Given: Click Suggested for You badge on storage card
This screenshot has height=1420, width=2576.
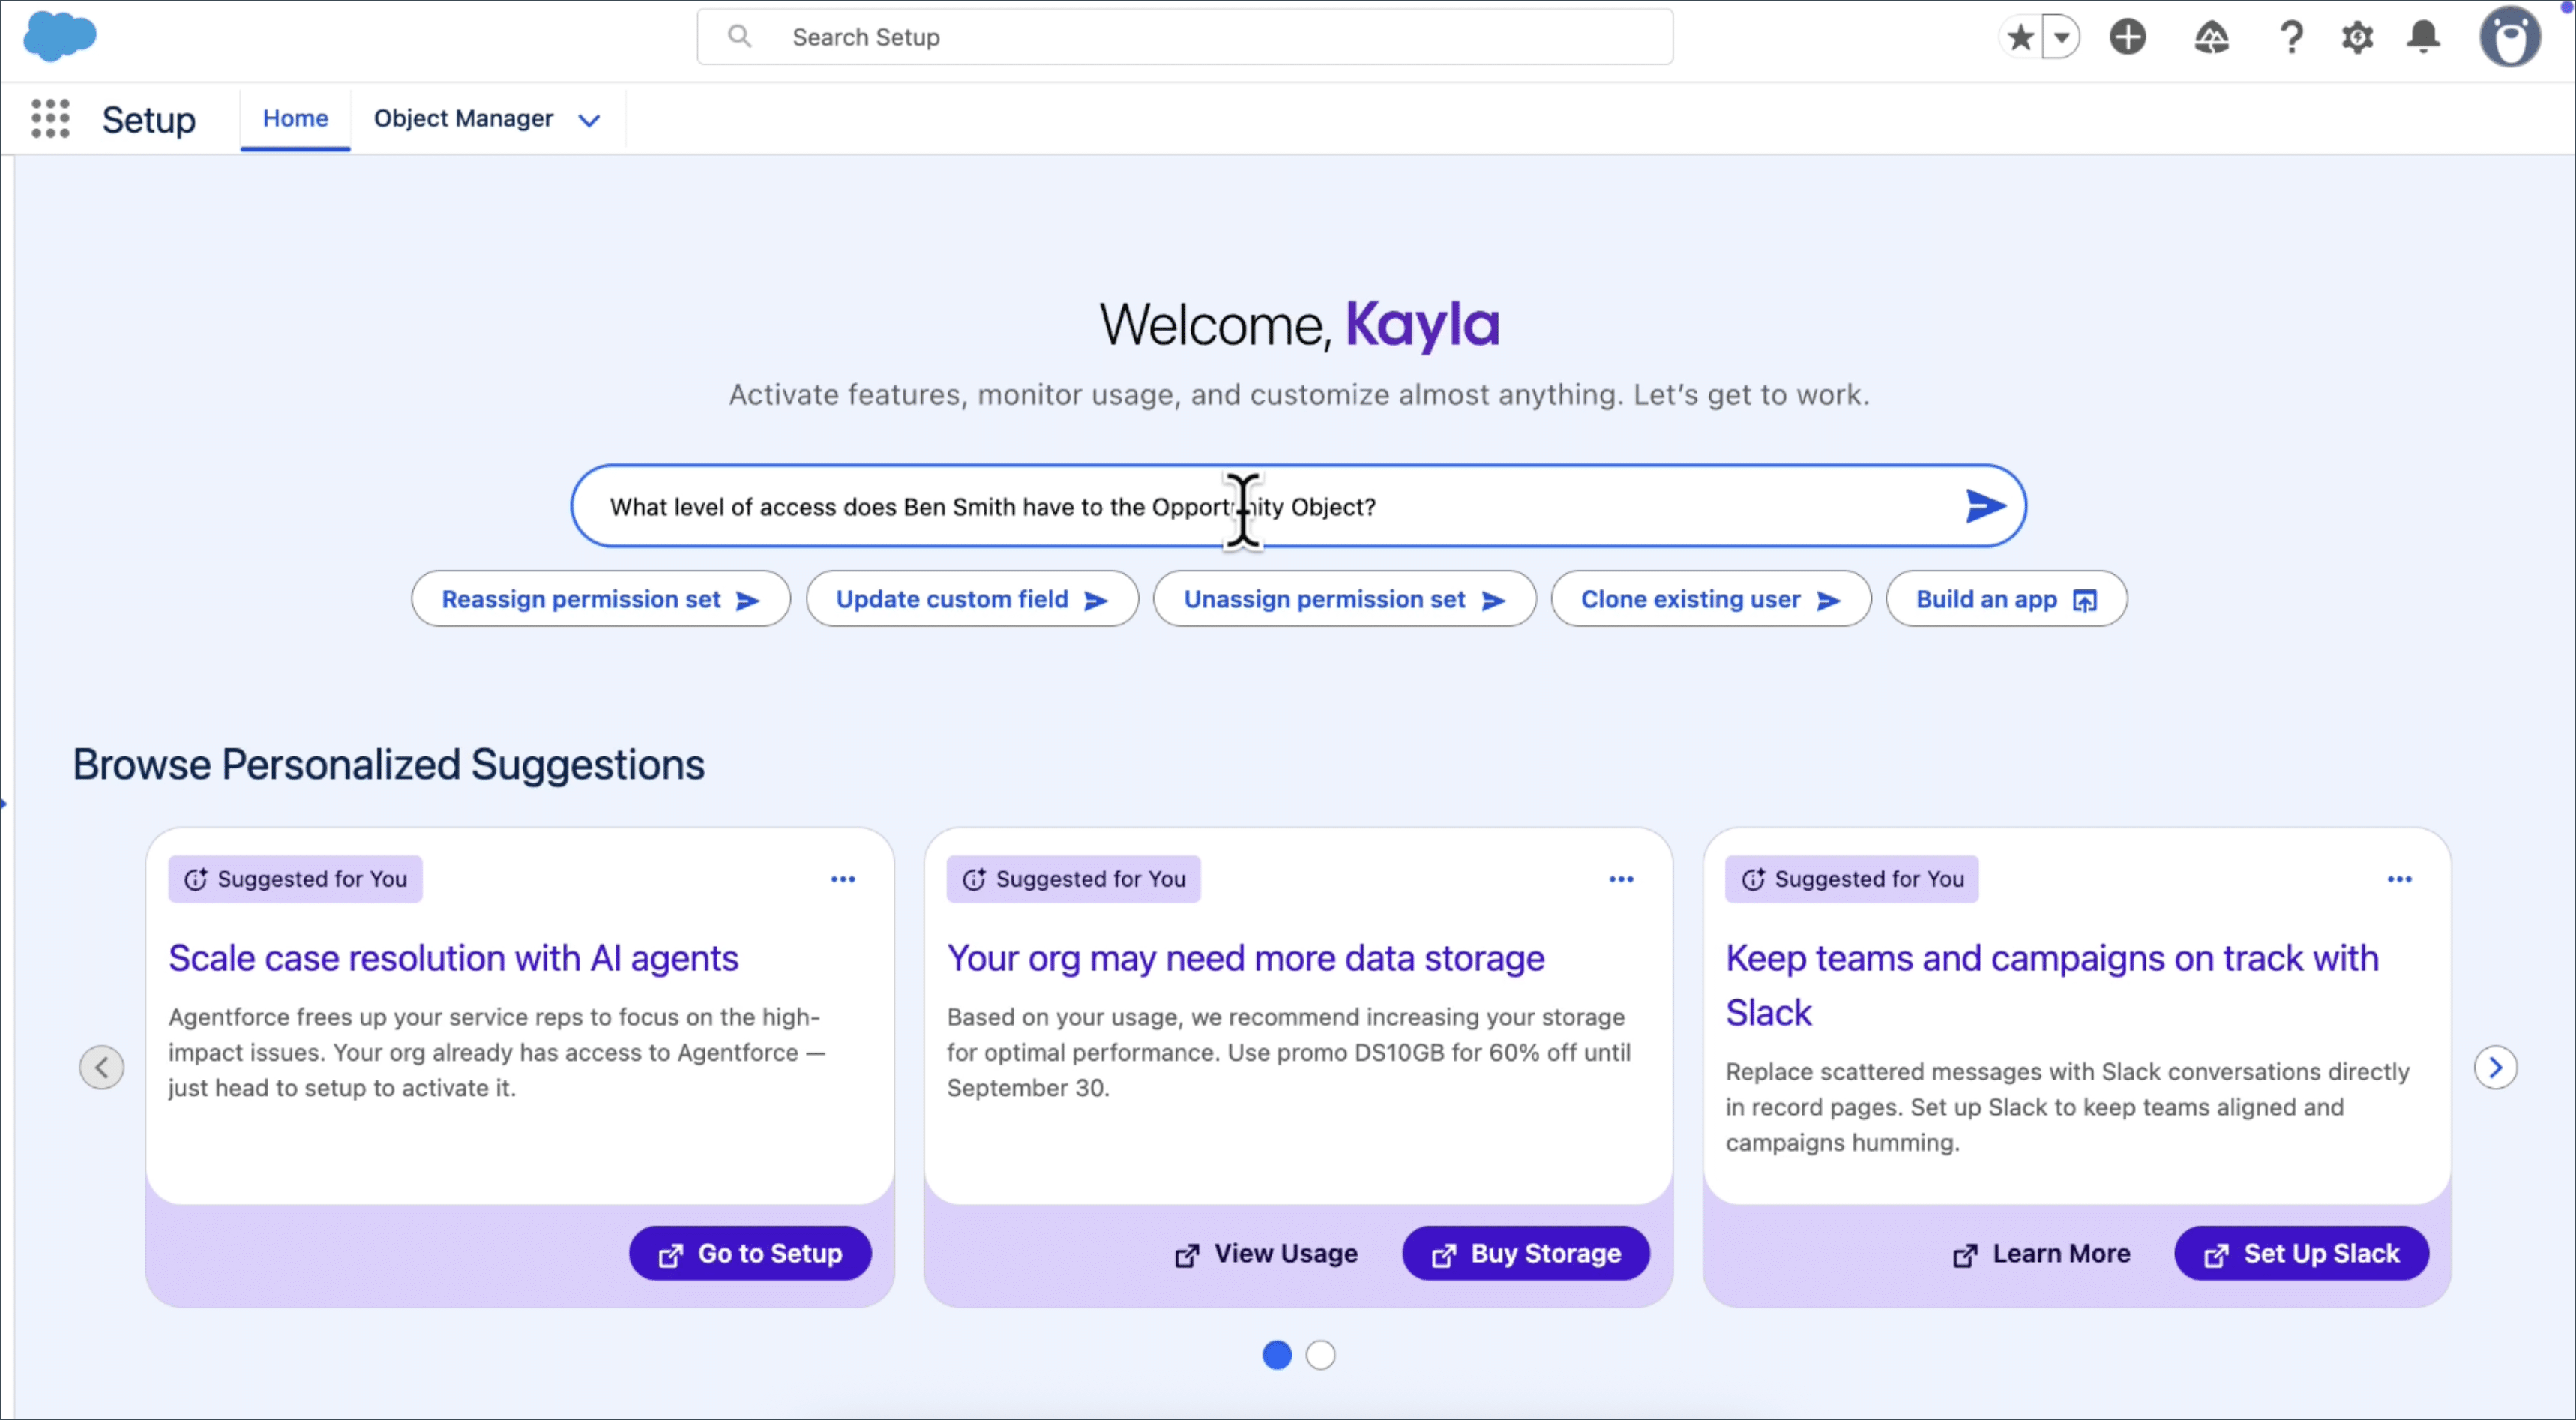Looking at the screenshot, I should pos(1073,879).
